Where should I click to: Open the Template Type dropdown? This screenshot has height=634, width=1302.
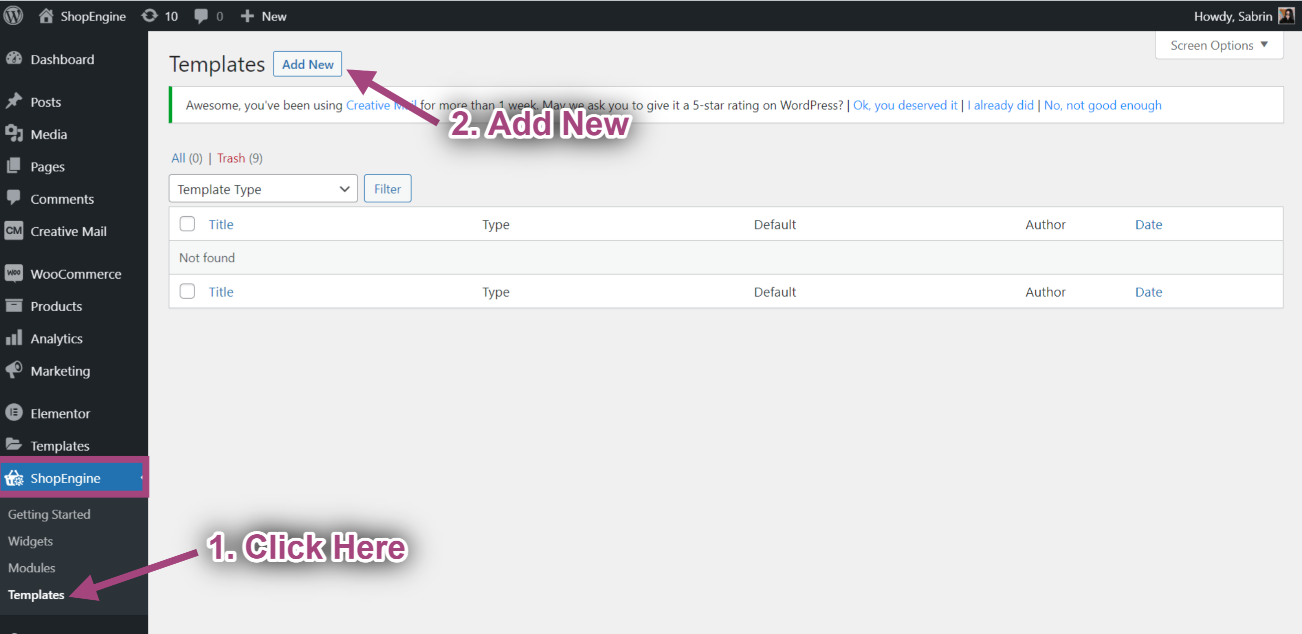point(263,189)
